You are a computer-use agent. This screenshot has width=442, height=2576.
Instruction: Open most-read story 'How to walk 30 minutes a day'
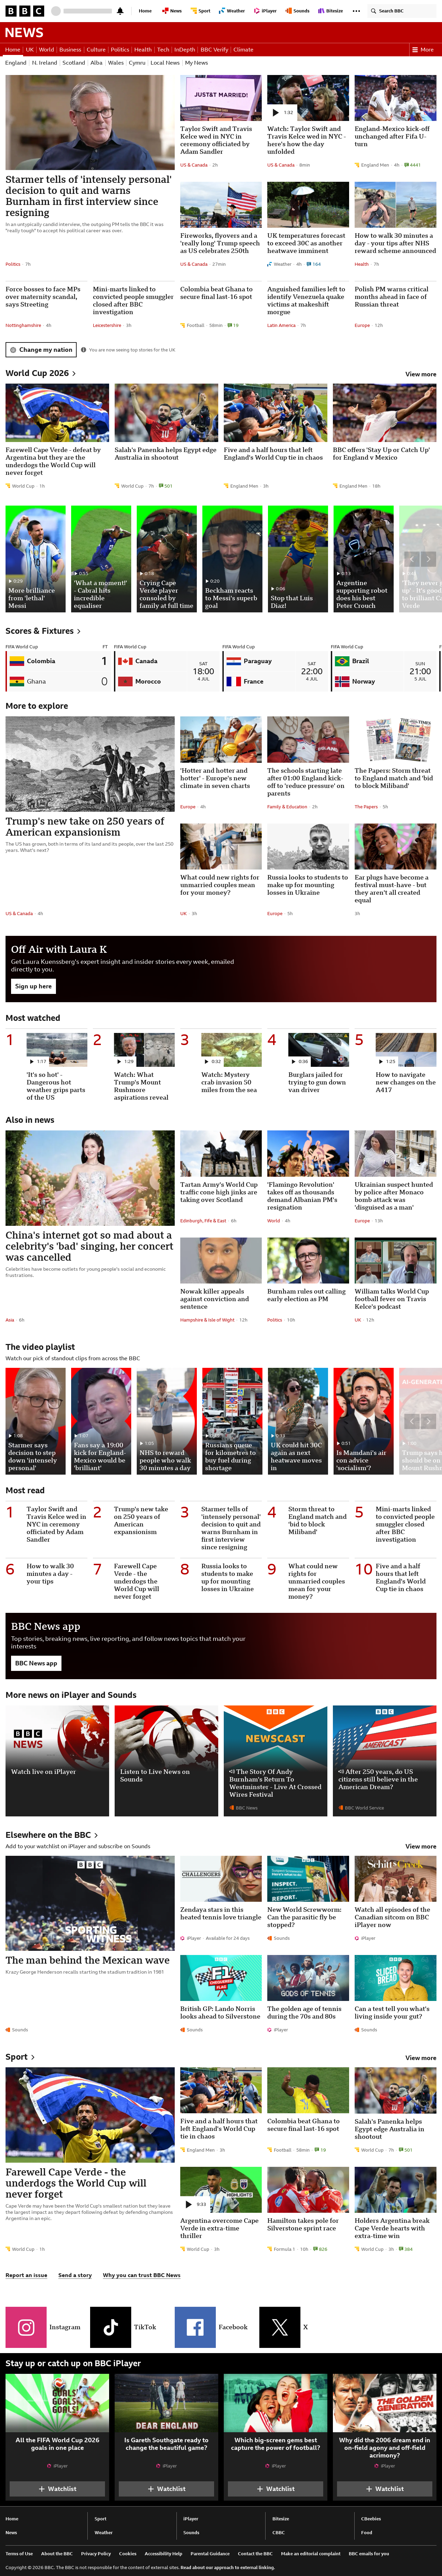pos(50,1574)
